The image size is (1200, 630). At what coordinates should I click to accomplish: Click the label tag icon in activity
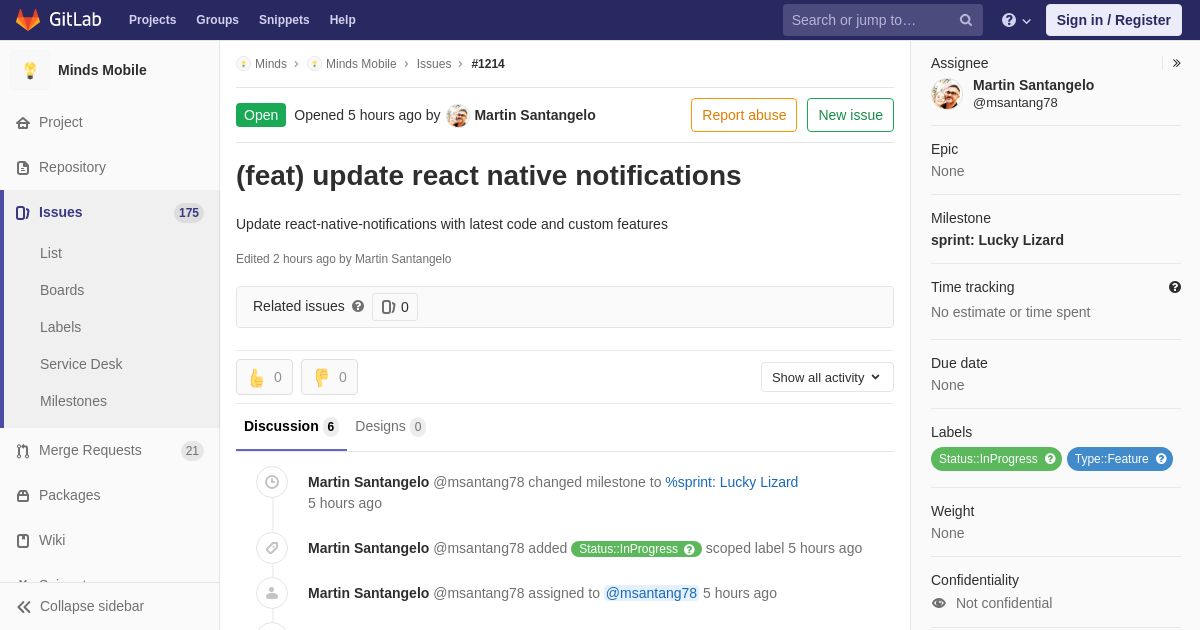pos(272,548)
